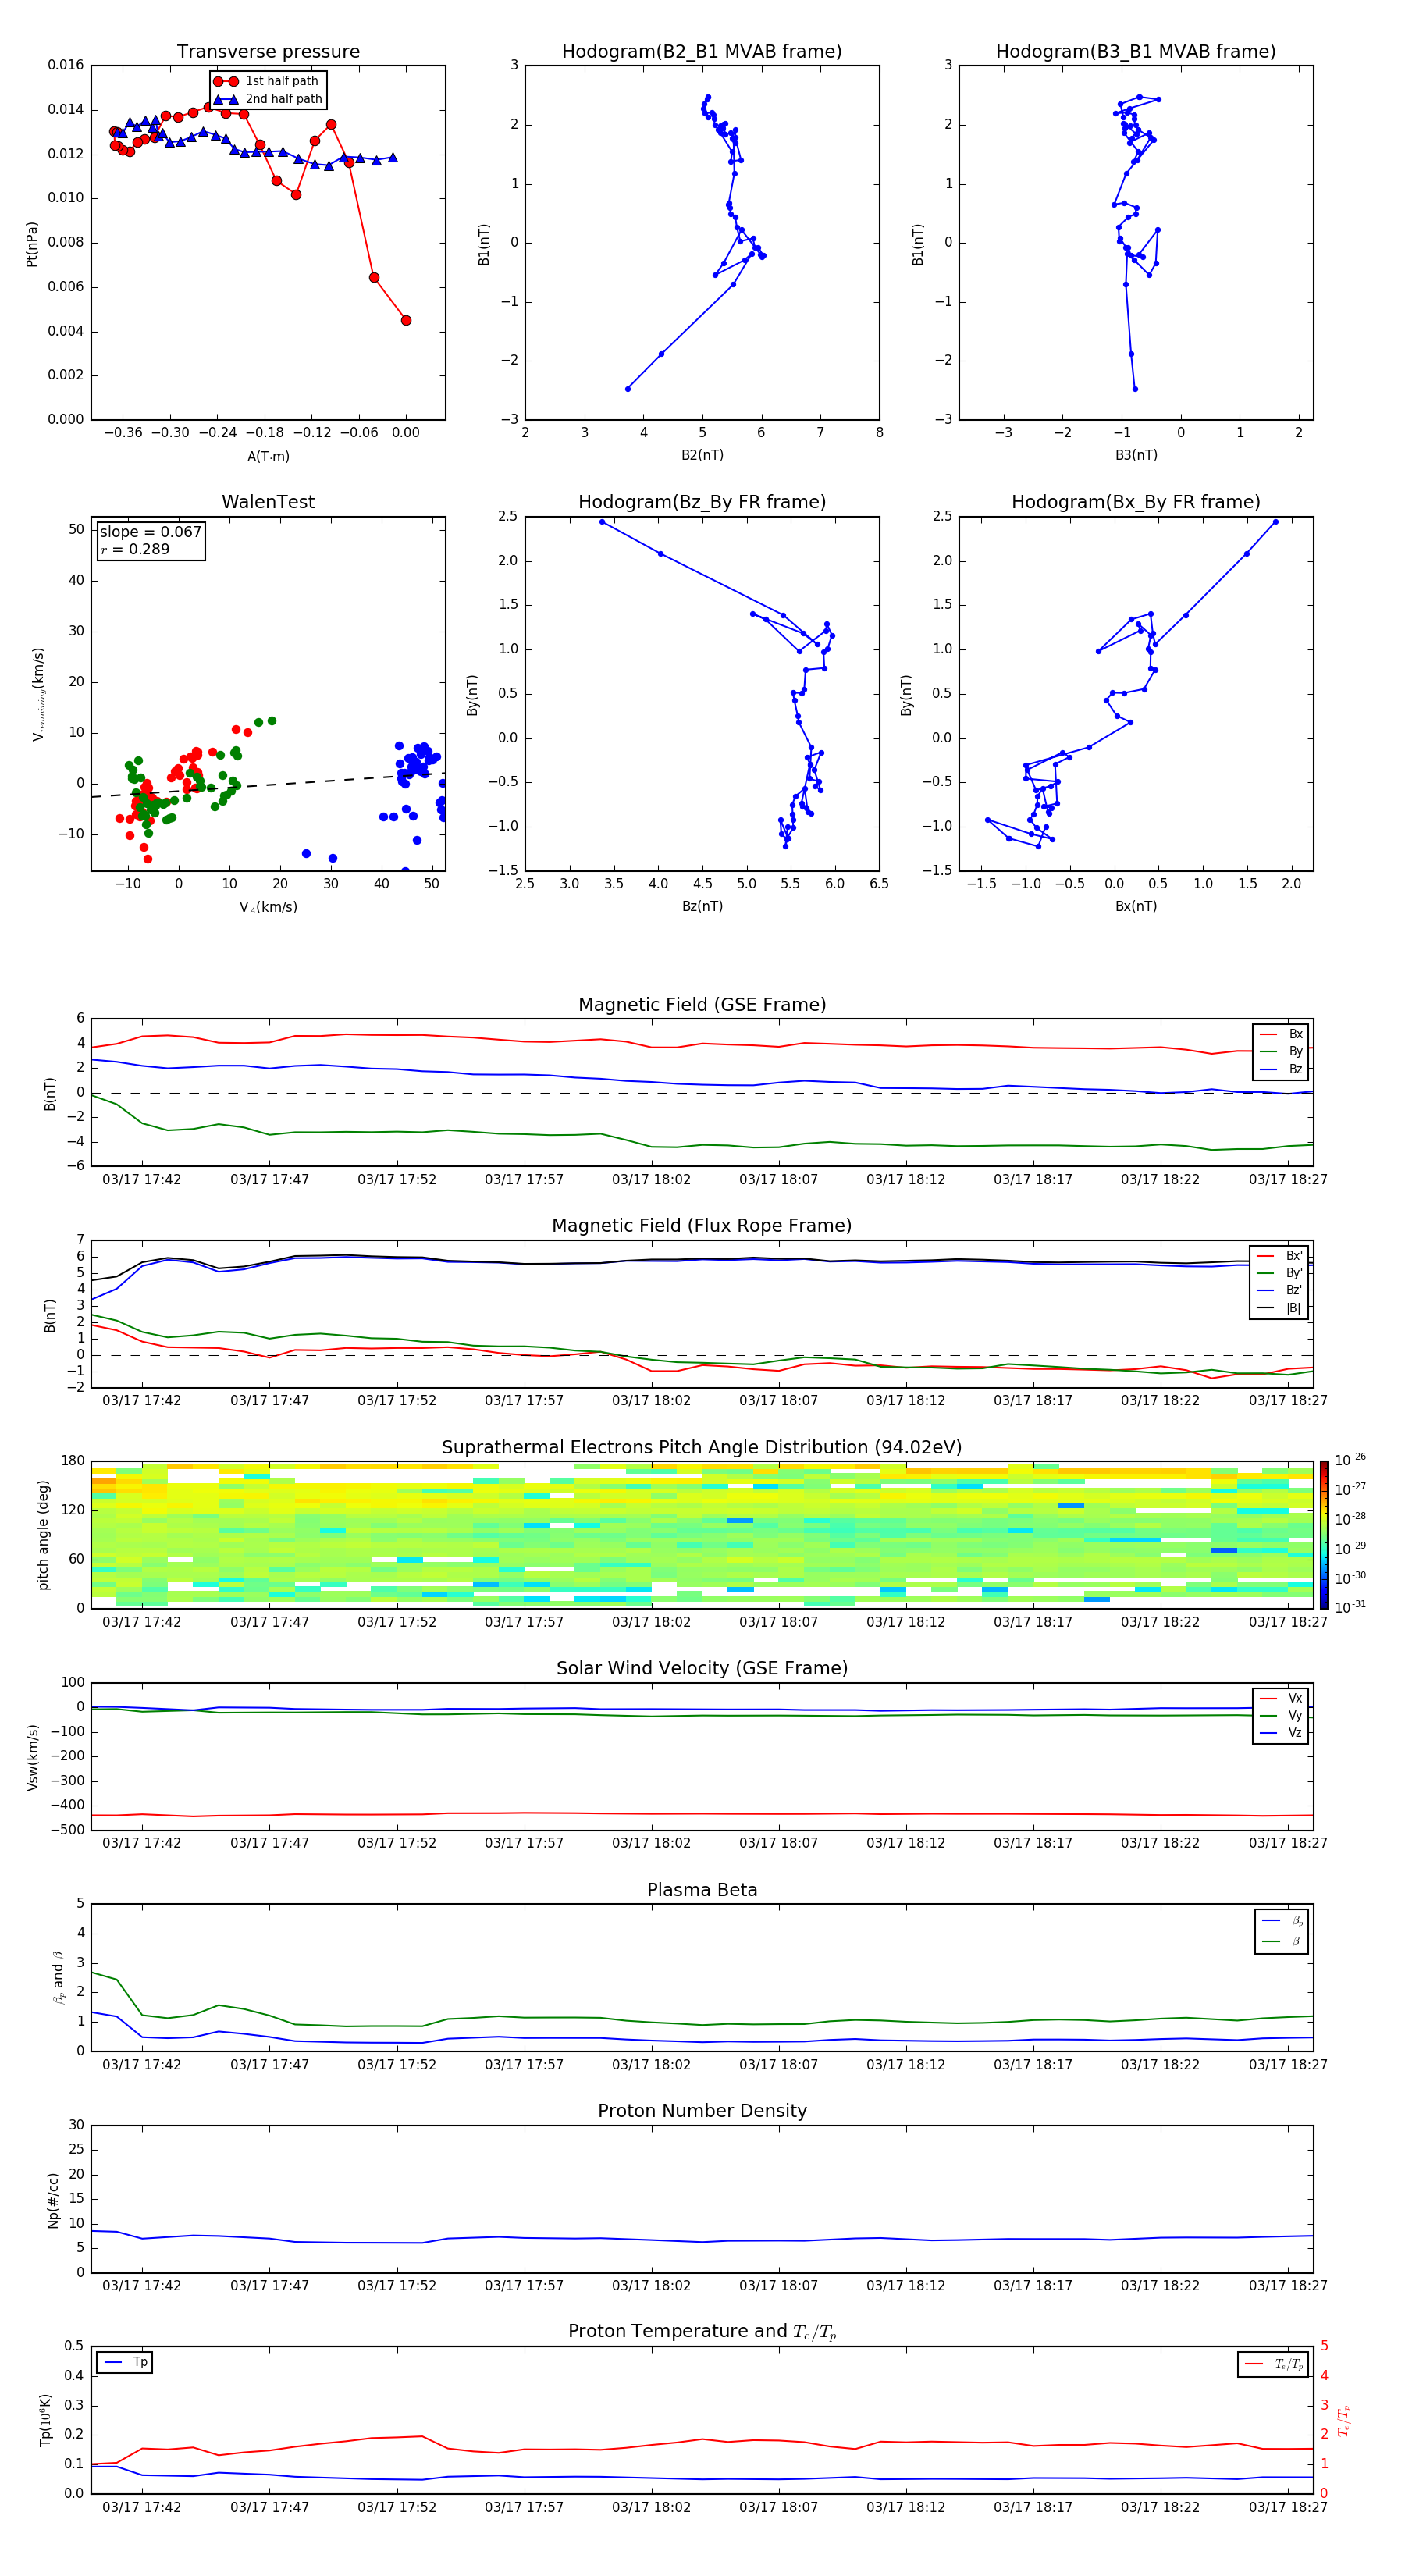
Task: Click the 'Magnetic Field (GSE Frame)' title
Action: 702,1005
